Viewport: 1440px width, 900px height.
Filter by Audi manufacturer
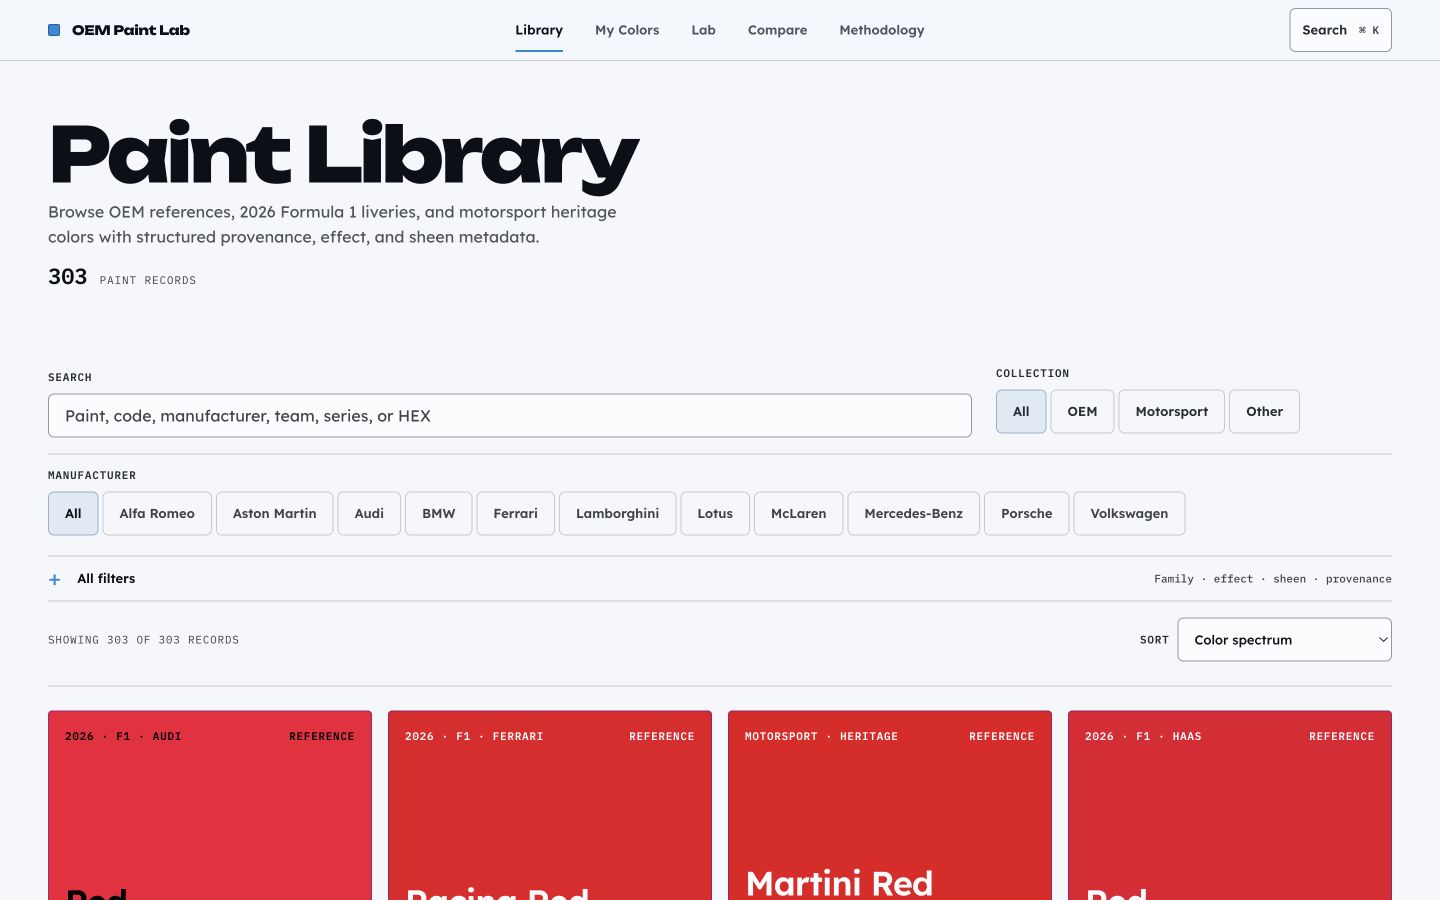pos(369,513)
